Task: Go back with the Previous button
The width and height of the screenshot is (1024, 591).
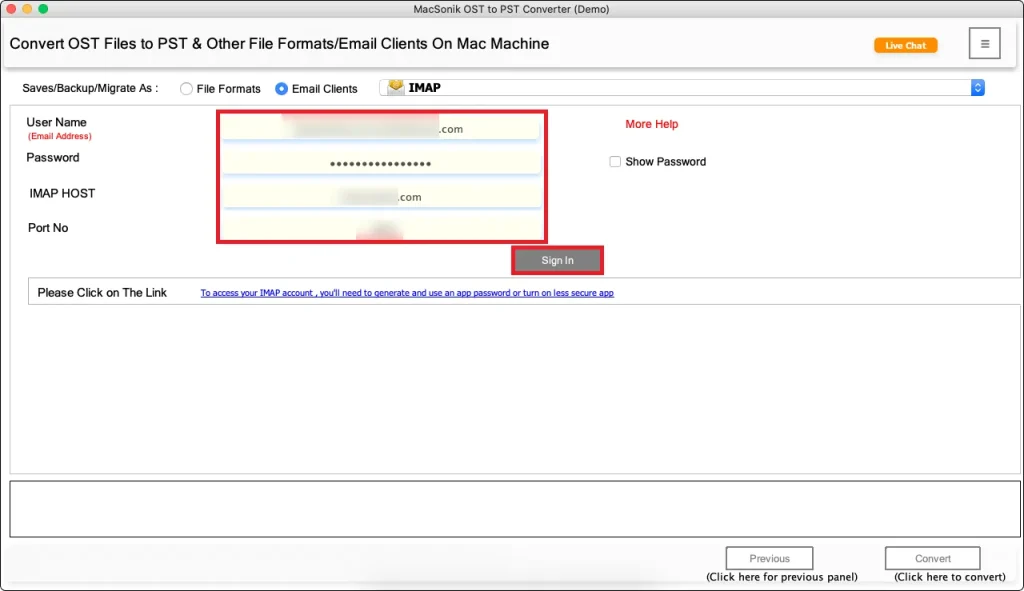Action: point(769,559)
